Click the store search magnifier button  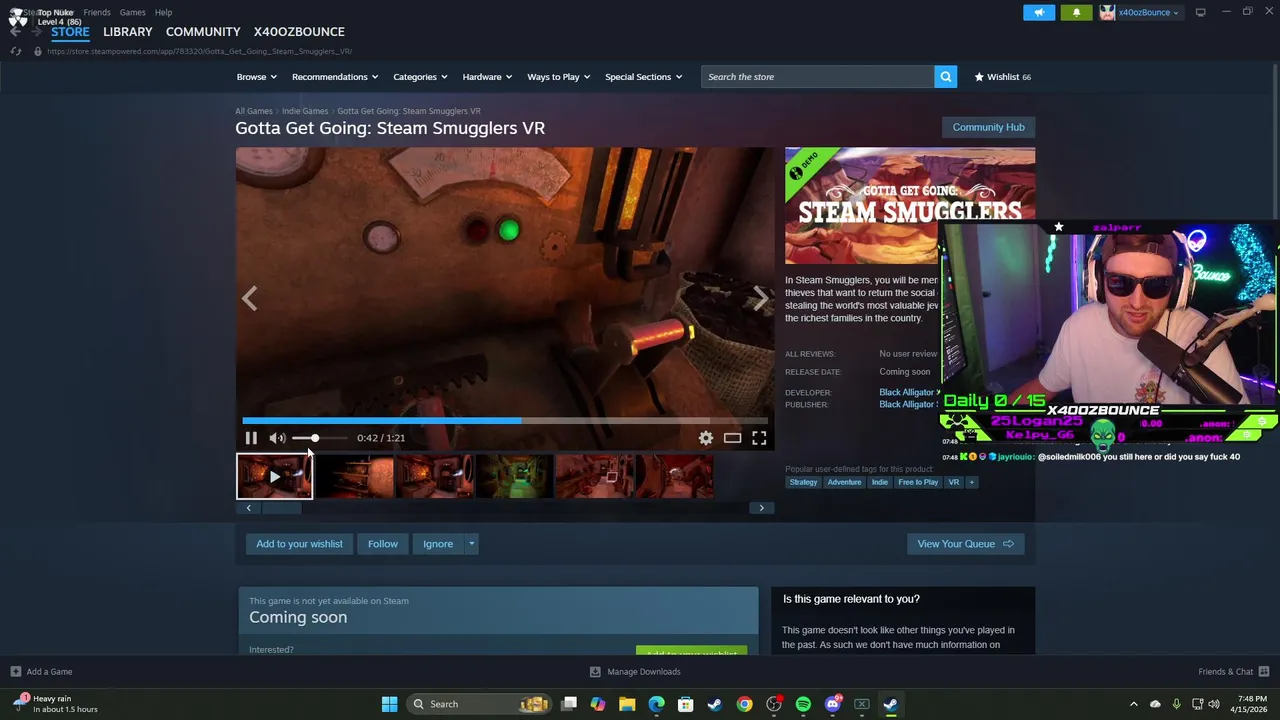tap(945, 77)
